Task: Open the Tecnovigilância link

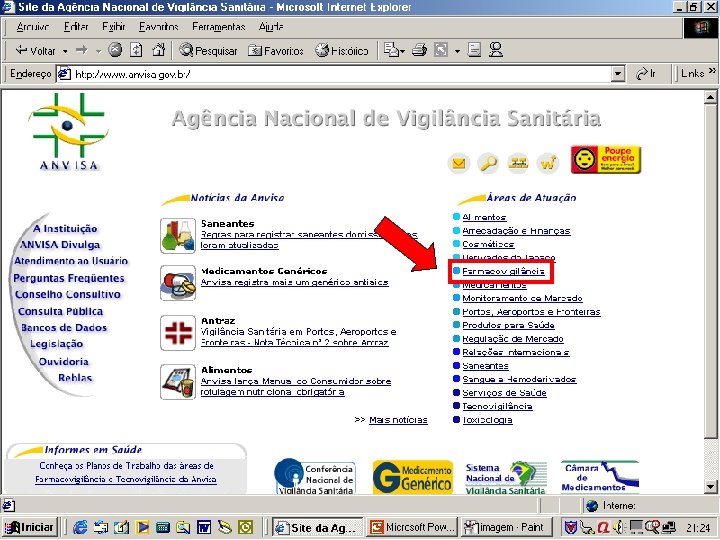Action: point(497,406)
